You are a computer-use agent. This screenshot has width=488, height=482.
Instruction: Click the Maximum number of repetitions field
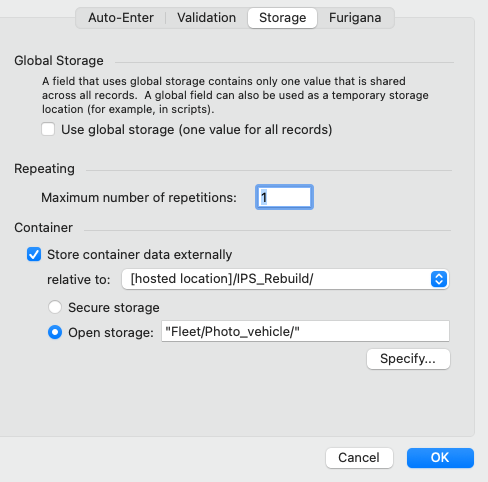(284, 197)
